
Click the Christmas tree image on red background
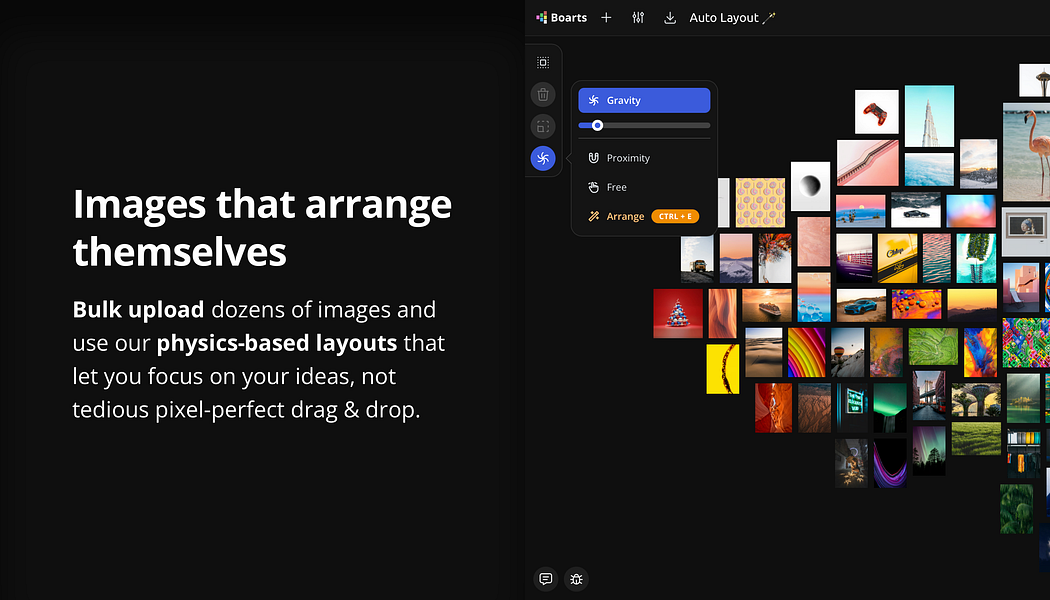pyautogui.click(x=679, y=313)
